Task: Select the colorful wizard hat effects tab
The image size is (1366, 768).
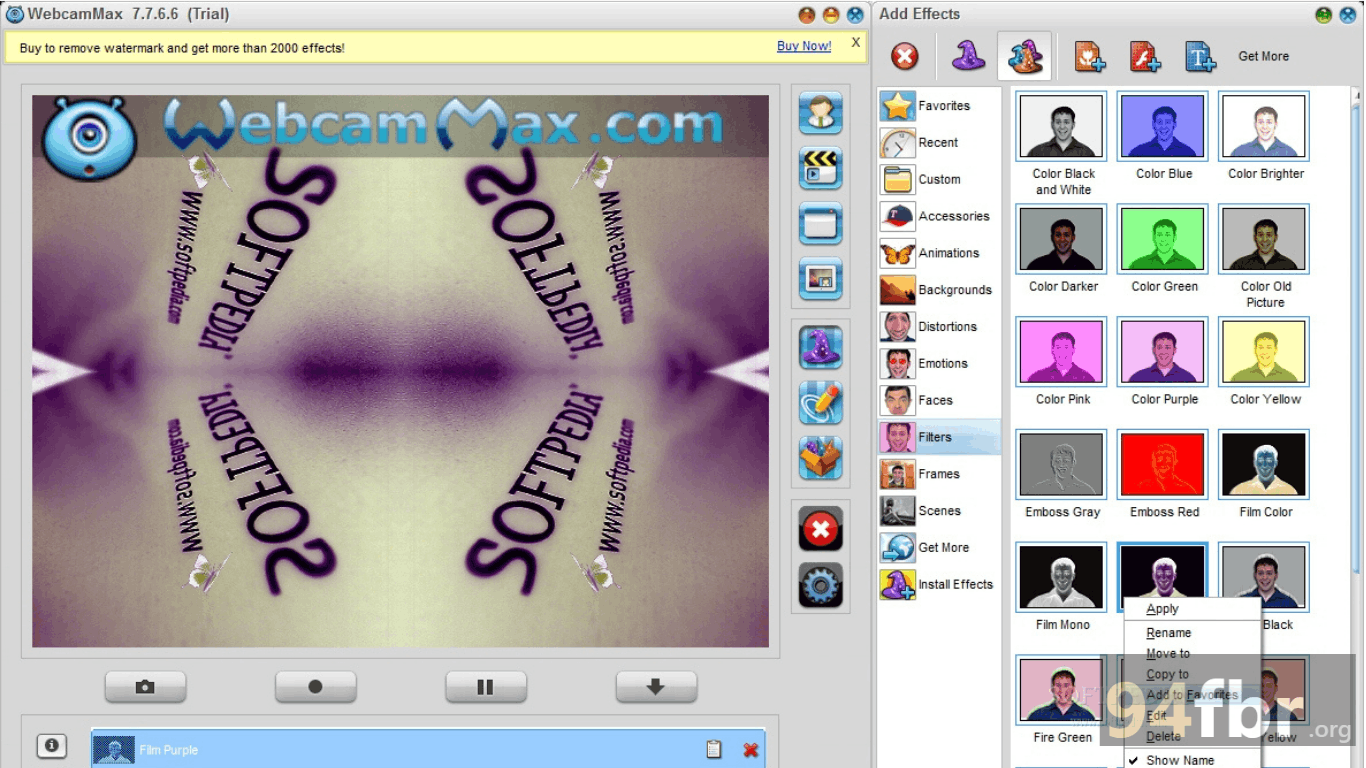Action: coord(1025,56)
